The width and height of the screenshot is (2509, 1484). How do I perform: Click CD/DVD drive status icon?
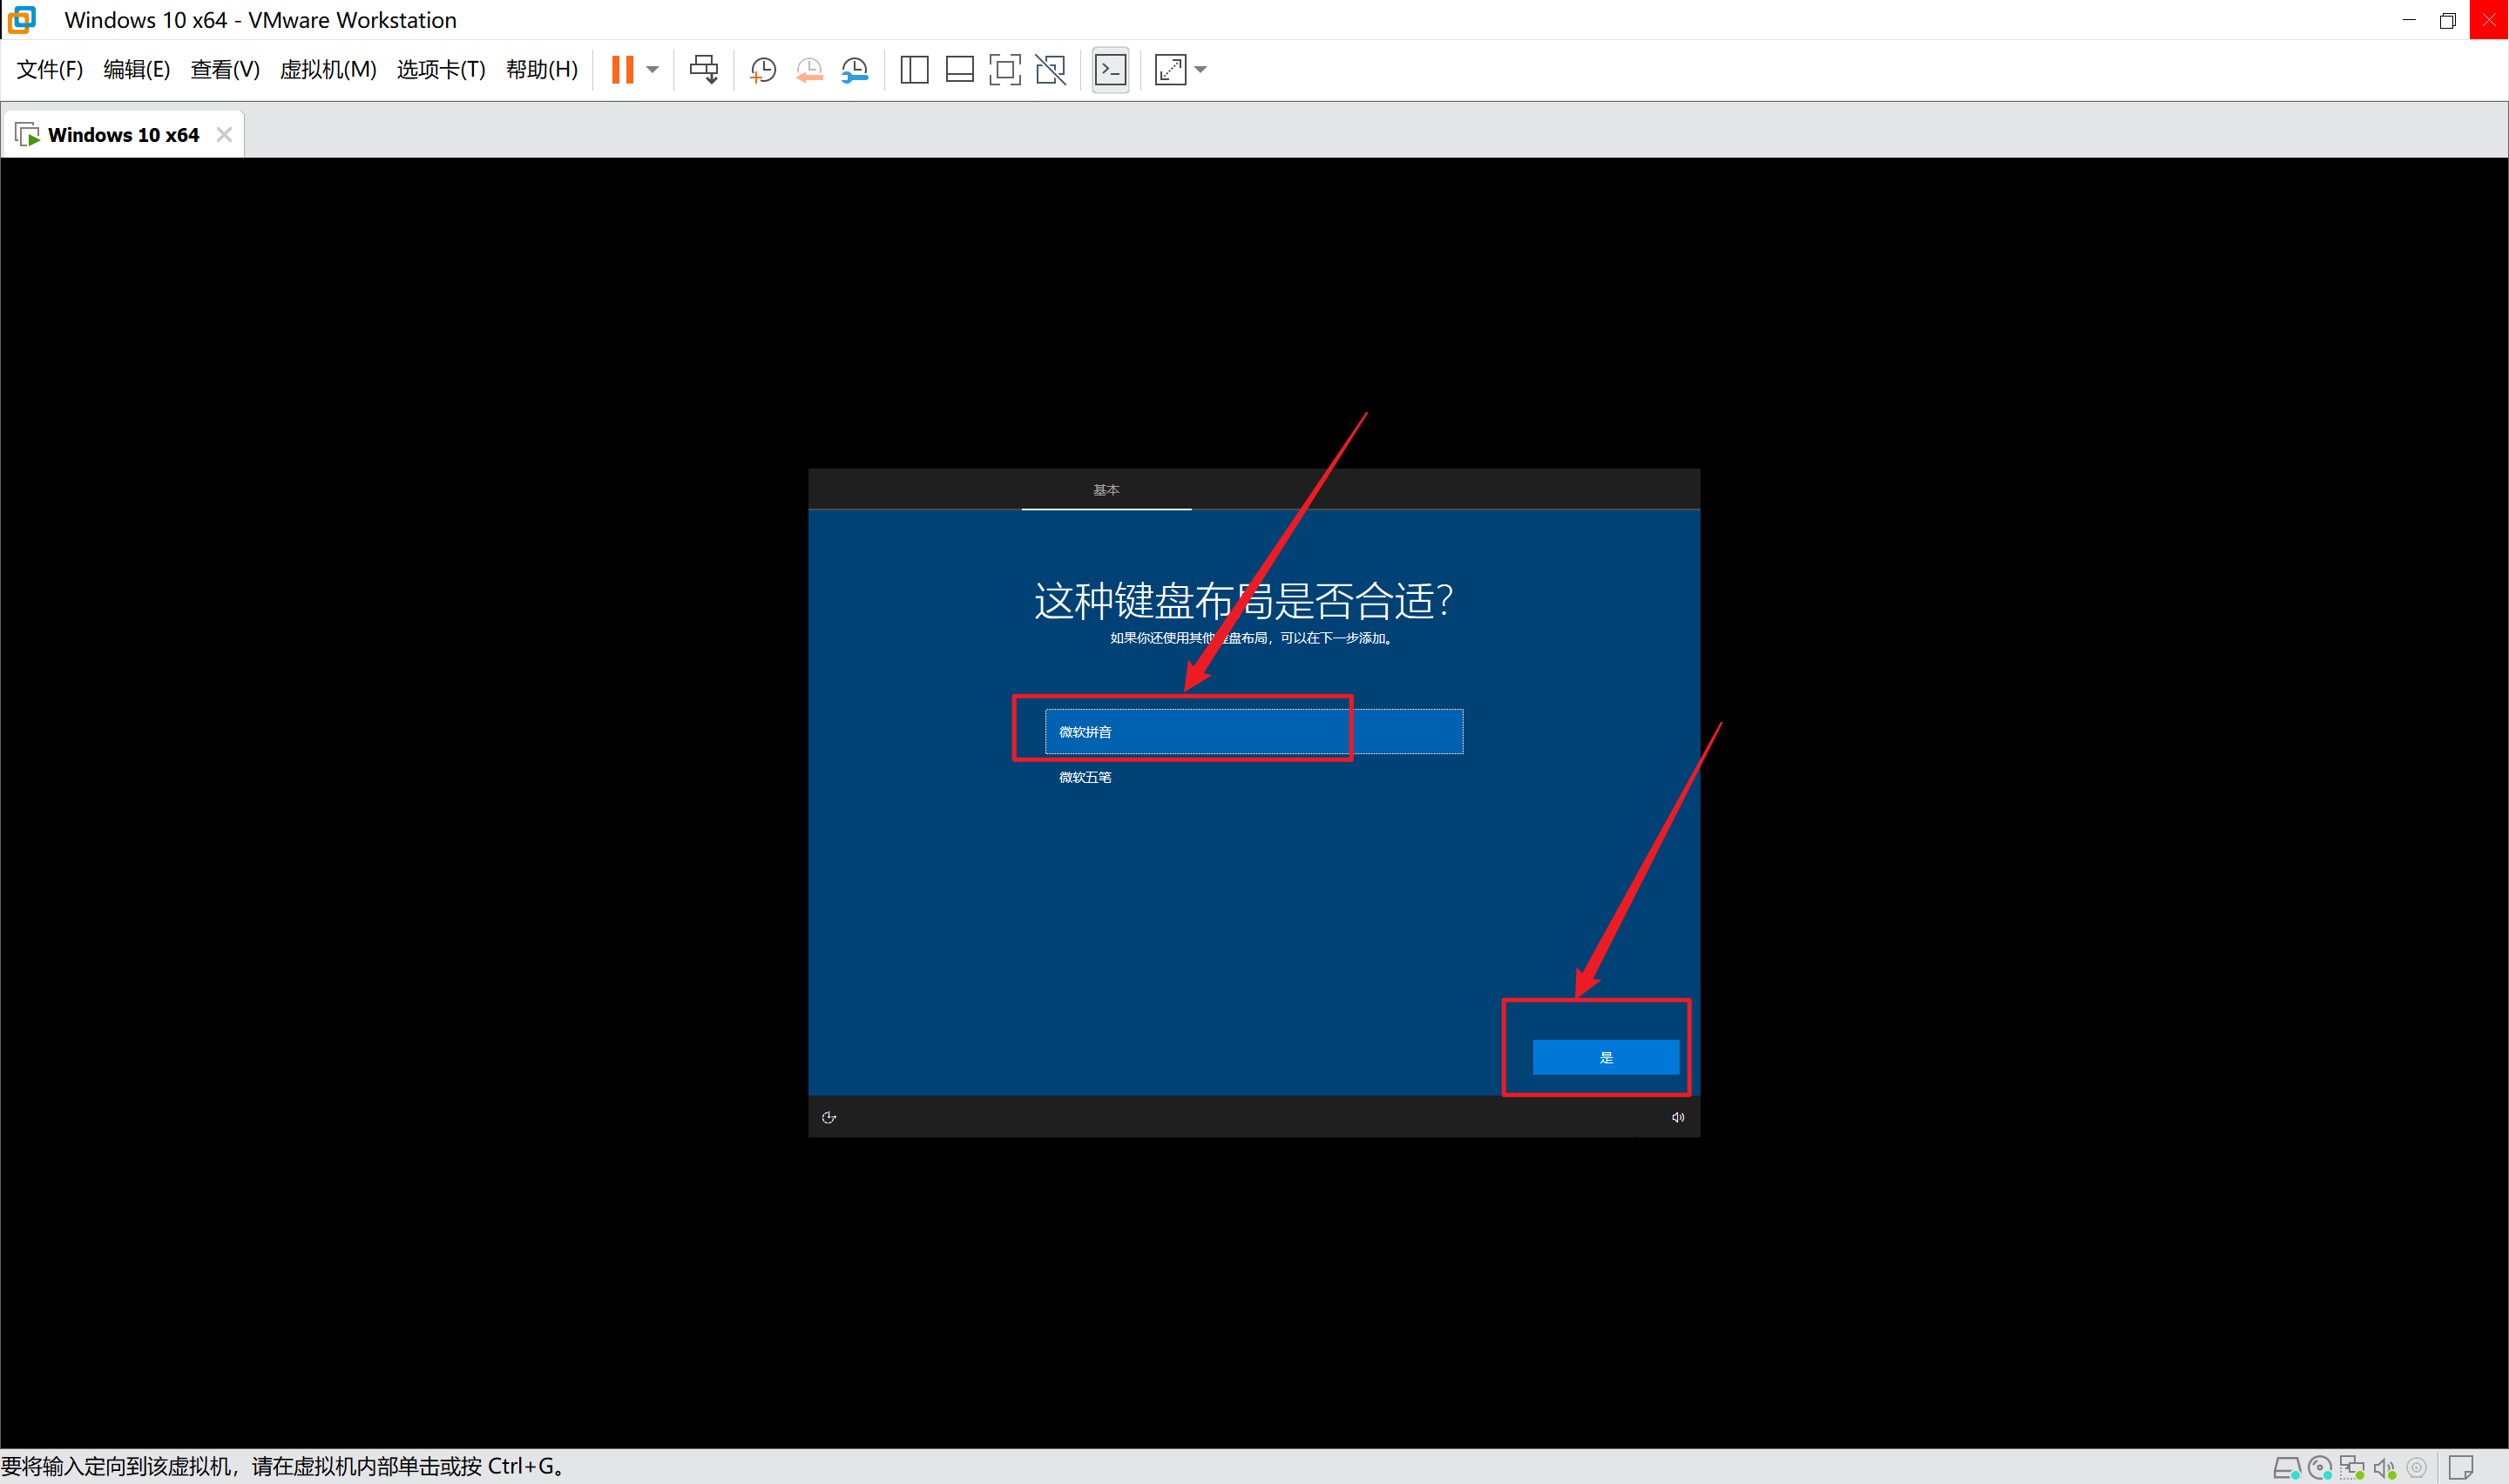pyautogui.click(x=2320, y=1468)
